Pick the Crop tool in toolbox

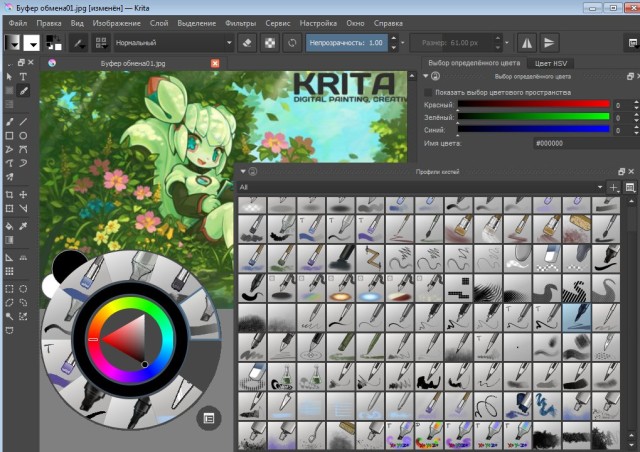click(9, 194)
